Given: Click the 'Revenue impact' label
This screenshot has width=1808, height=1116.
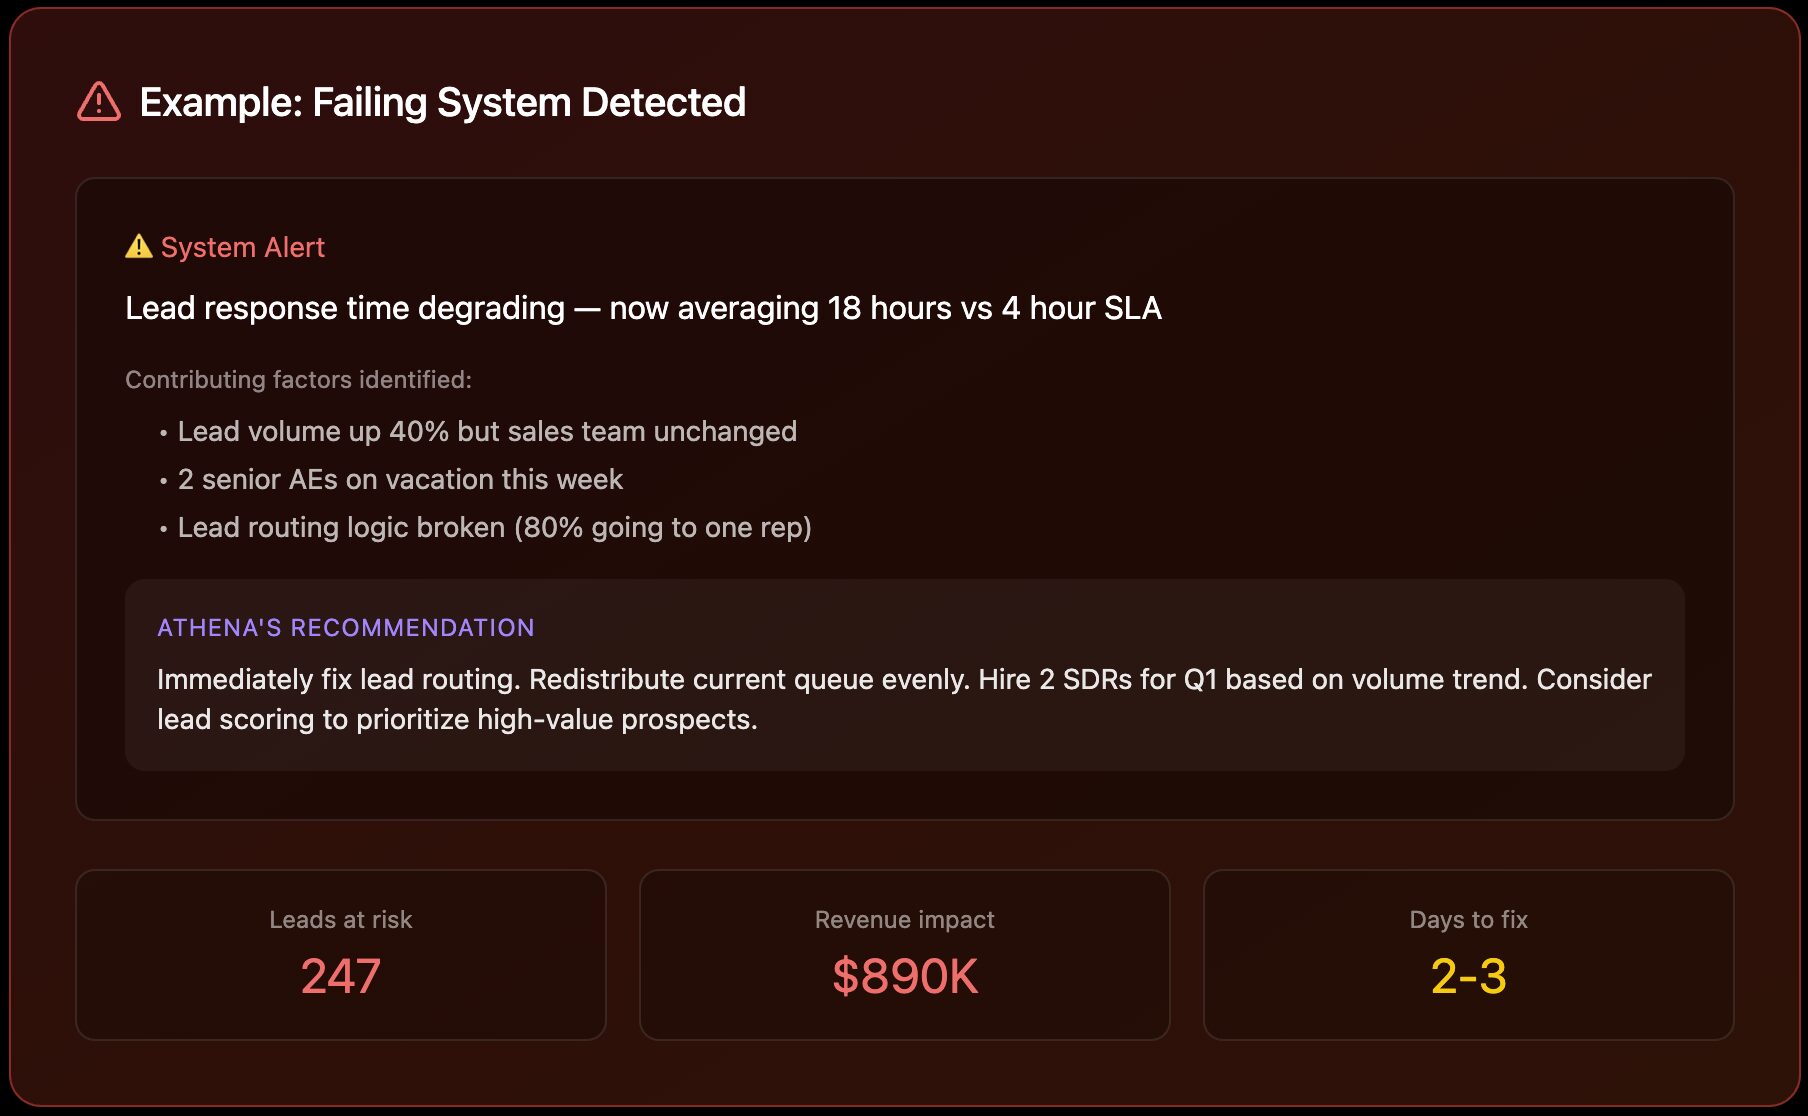Looking at the screenshot, I should click(904, 919).
